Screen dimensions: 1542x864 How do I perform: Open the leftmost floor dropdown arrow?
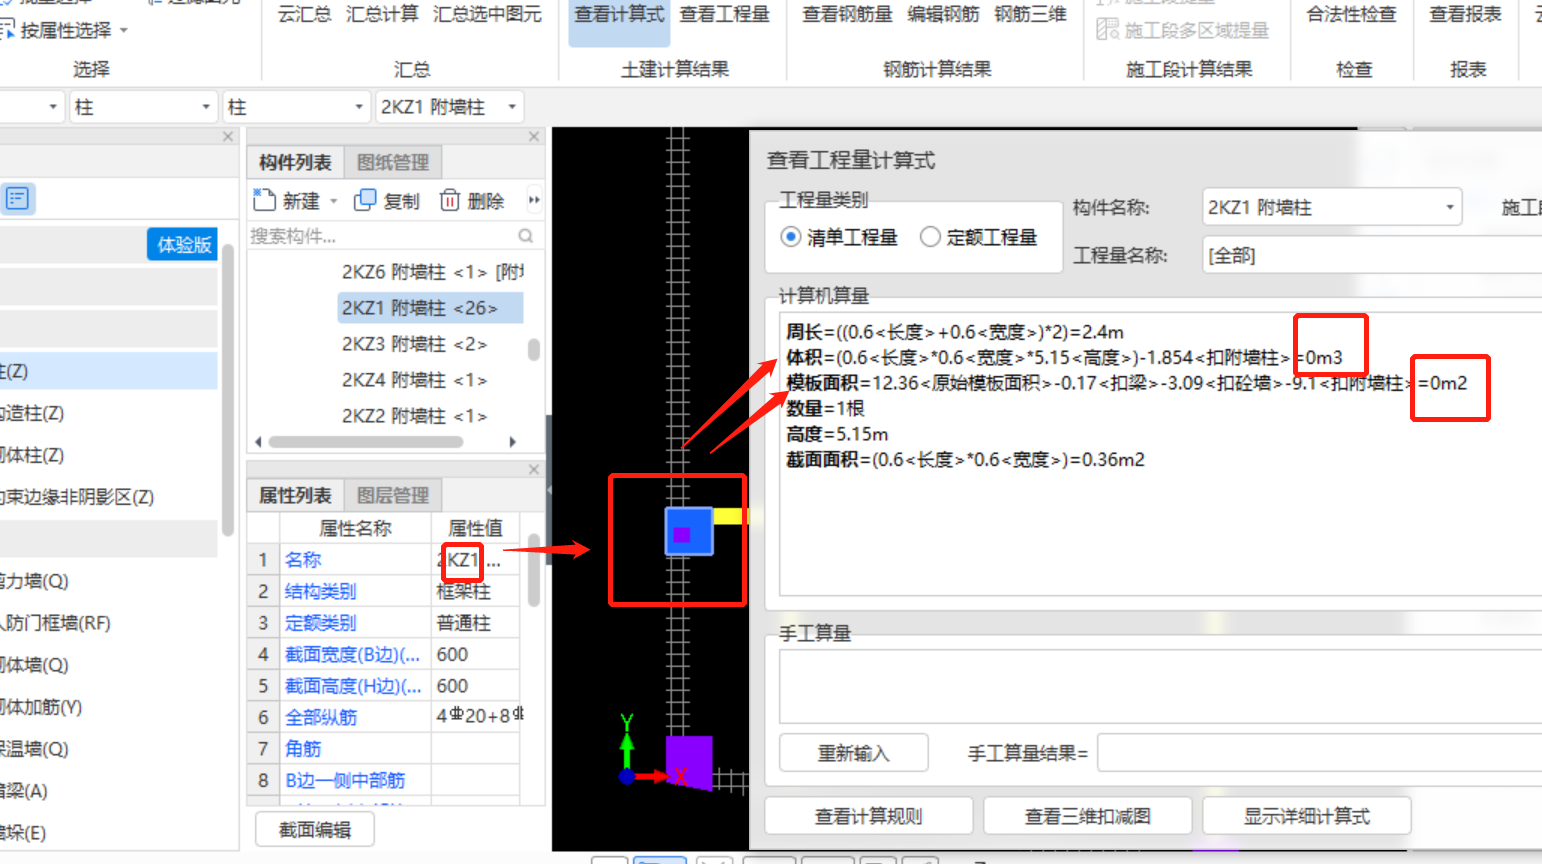[53, 107]
